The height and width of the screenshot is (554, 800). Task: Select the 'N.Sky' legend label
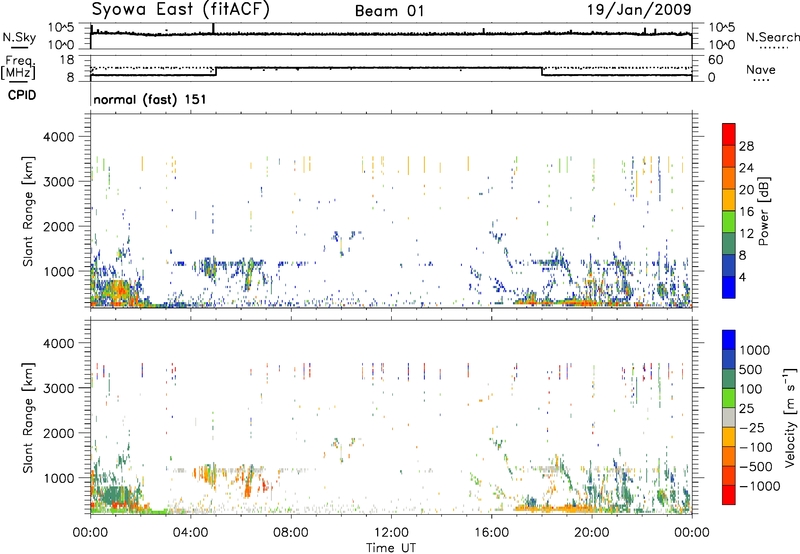click(x=19, y=37)
